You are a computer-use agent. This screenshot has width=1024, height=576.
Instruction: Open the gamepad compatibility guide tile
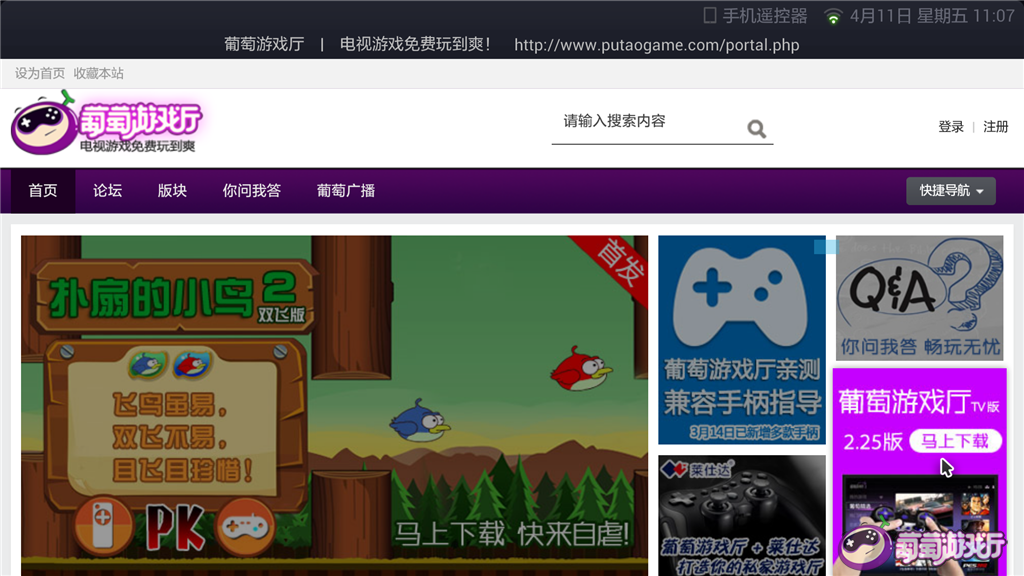pyautogui.click(x=742, y=340)
